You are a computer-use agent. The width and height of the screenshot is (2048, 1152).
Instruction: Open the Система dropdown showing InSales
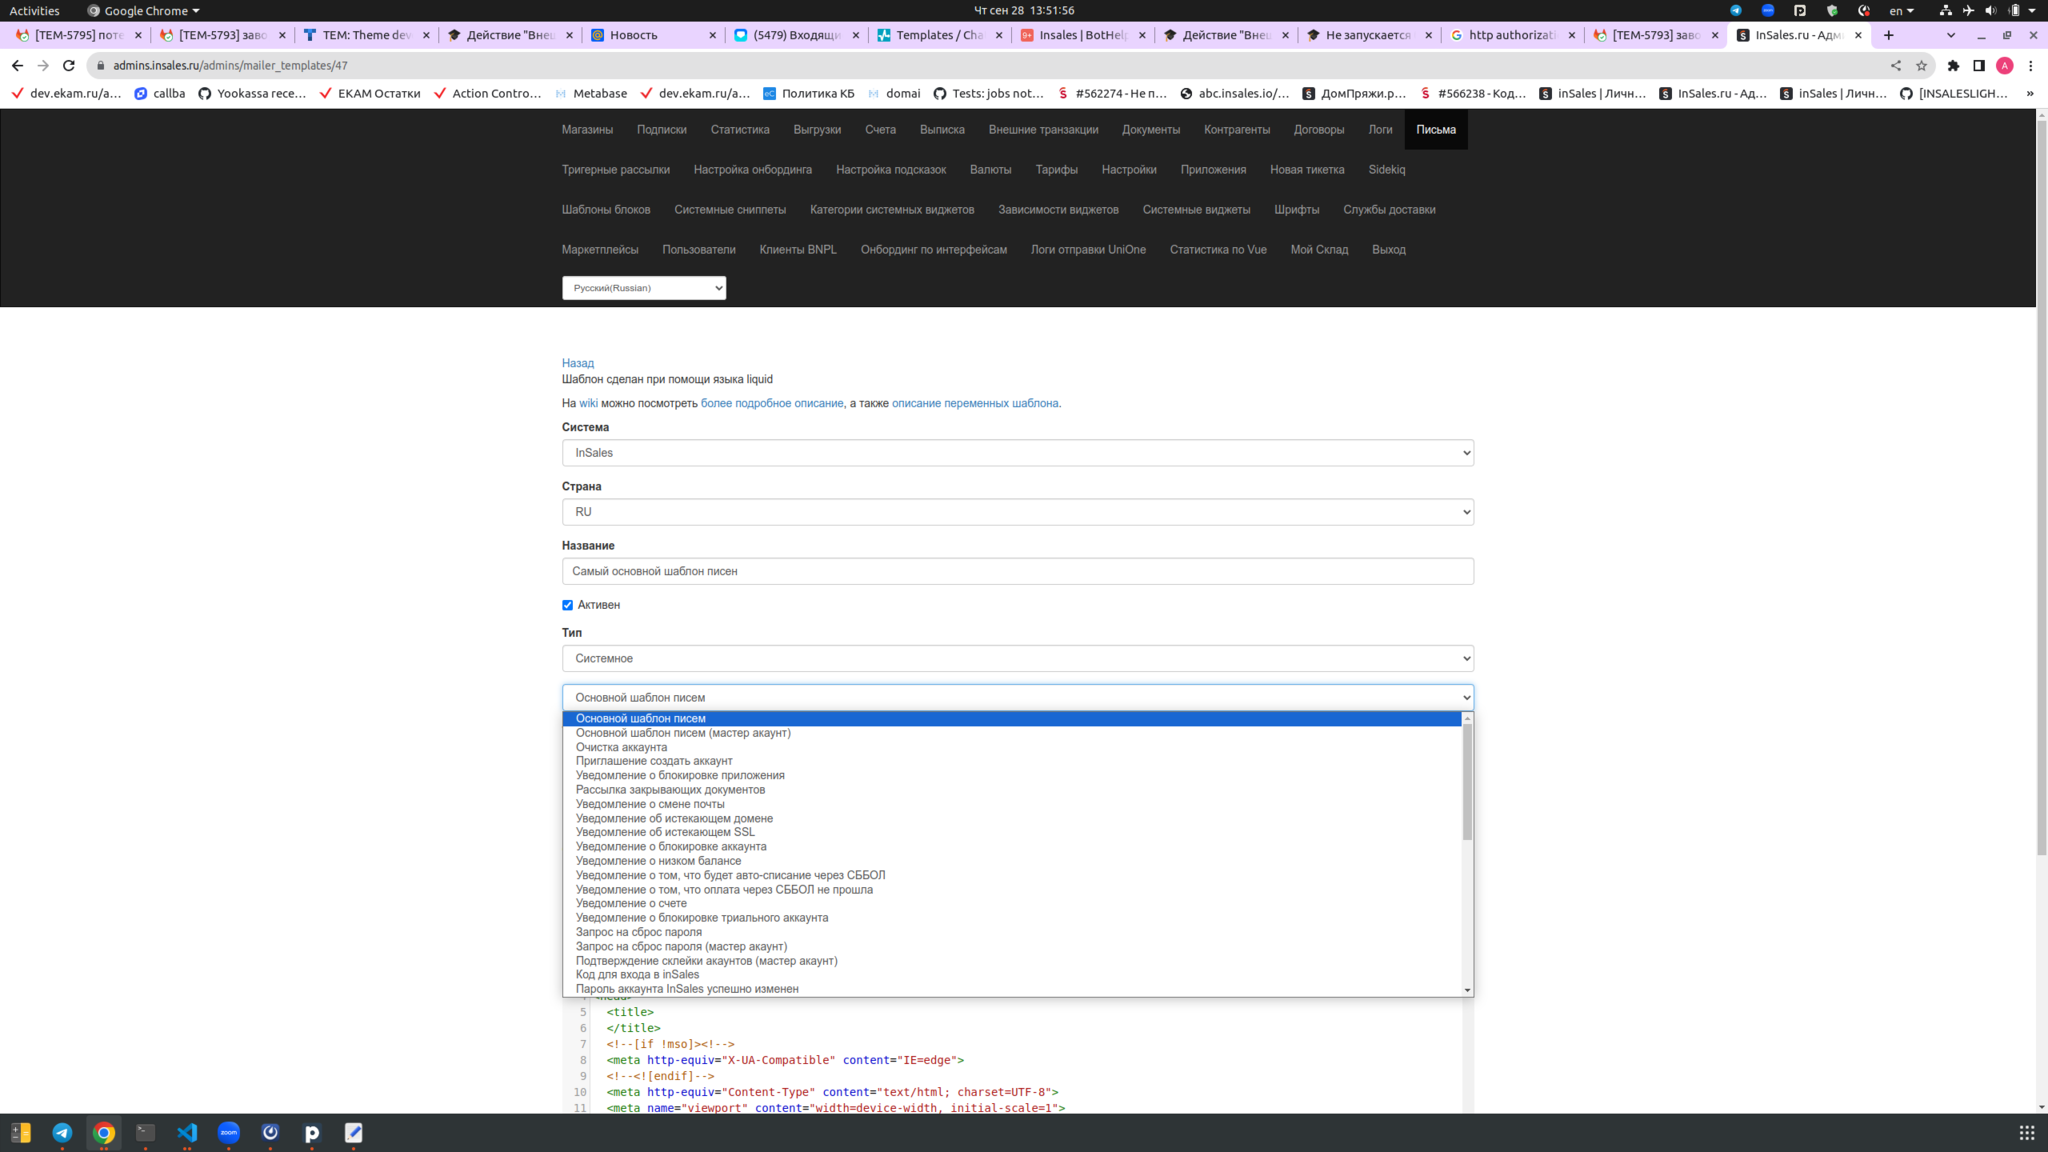pos(1017,453)
